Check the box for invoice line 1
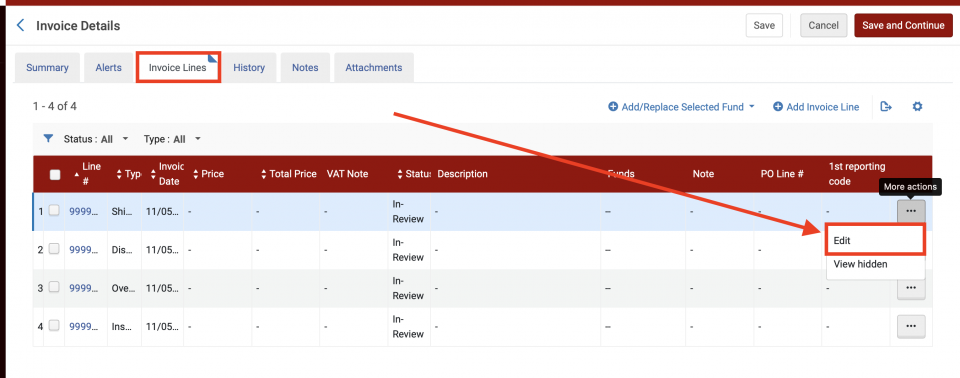960x378 pixels. click(x=54, y=211)
